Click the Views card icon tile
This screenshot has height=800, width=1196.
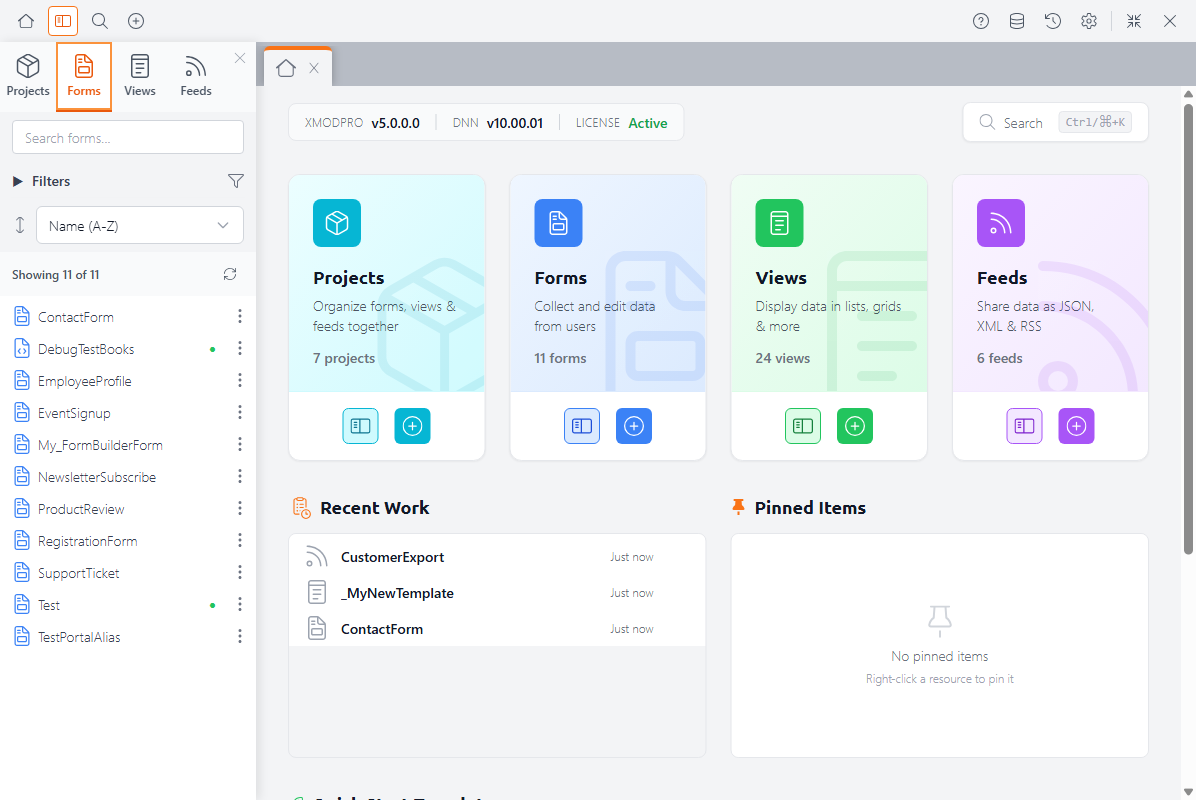tap(779, 223)
